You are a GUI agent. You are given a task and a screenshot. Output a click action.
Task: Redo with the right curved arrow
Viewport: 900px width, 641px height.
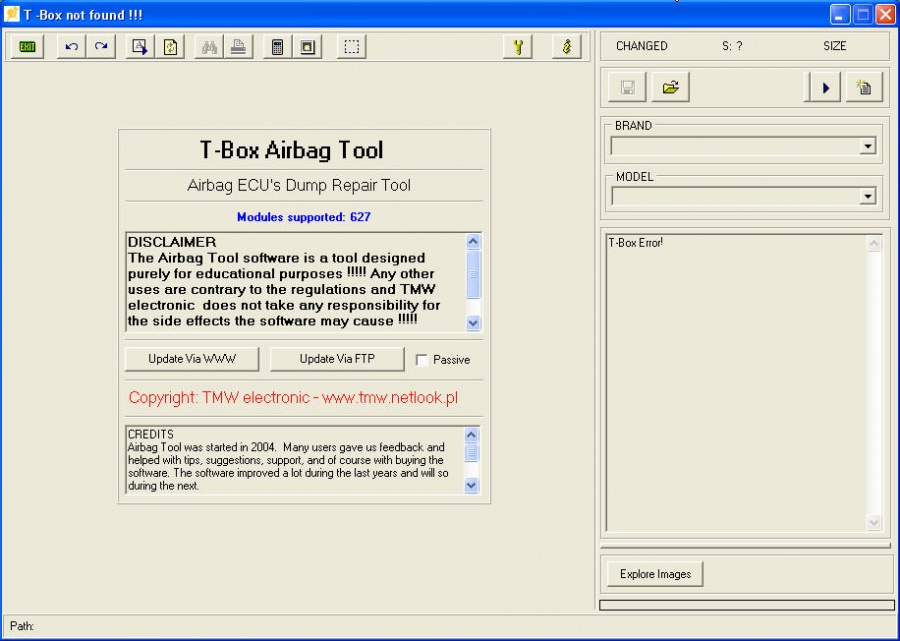[101, 46]
